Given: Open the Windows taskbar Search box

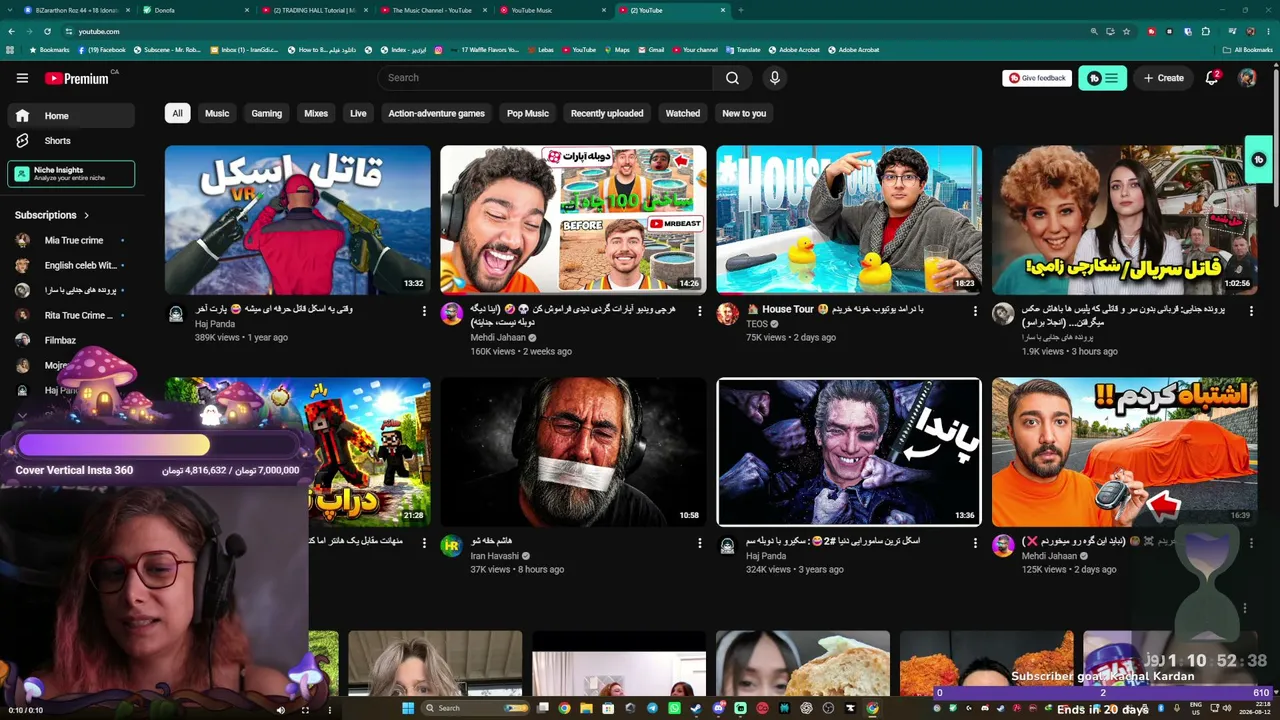Looking at the screenshot, I should pos(475,708).
